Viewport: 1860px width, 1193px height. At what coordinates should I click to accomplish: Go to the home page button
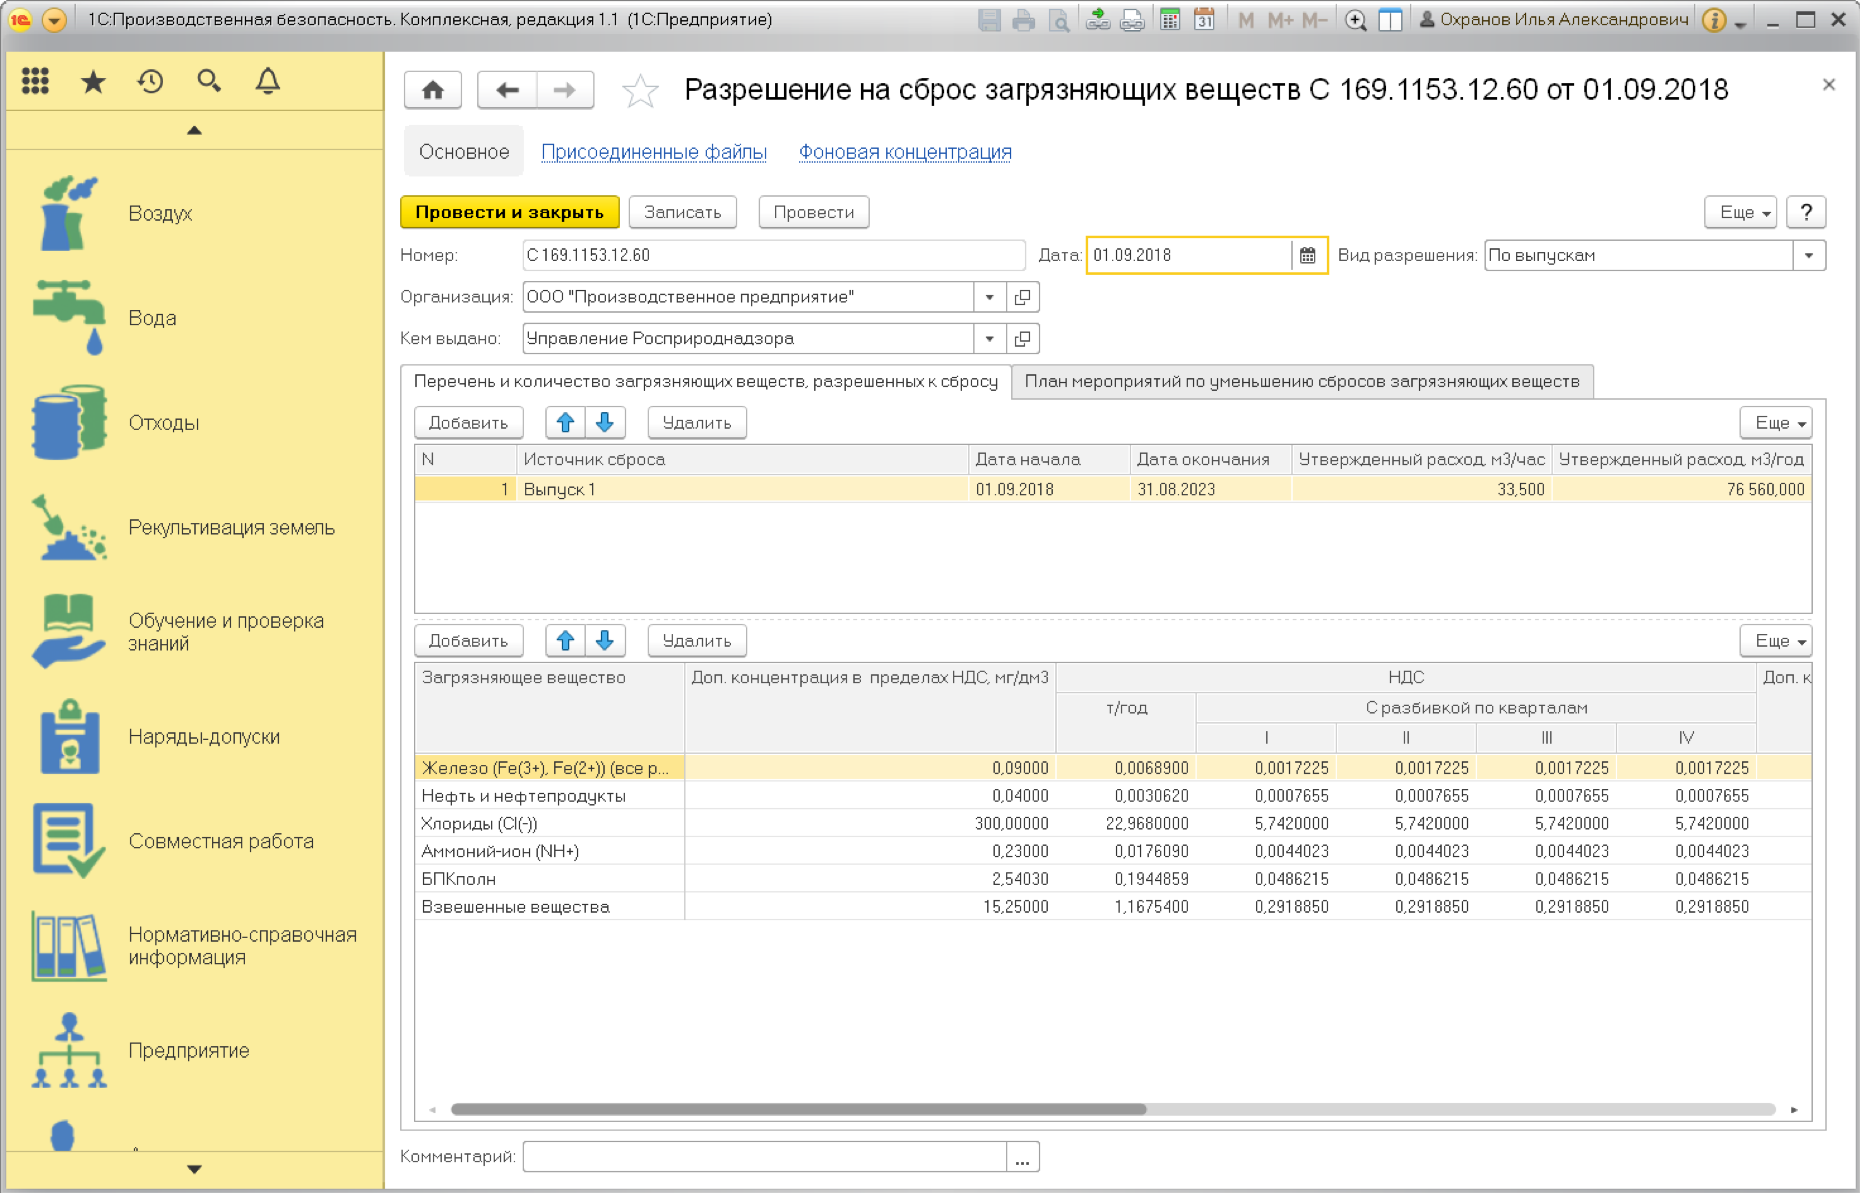[x=433, y=90]
